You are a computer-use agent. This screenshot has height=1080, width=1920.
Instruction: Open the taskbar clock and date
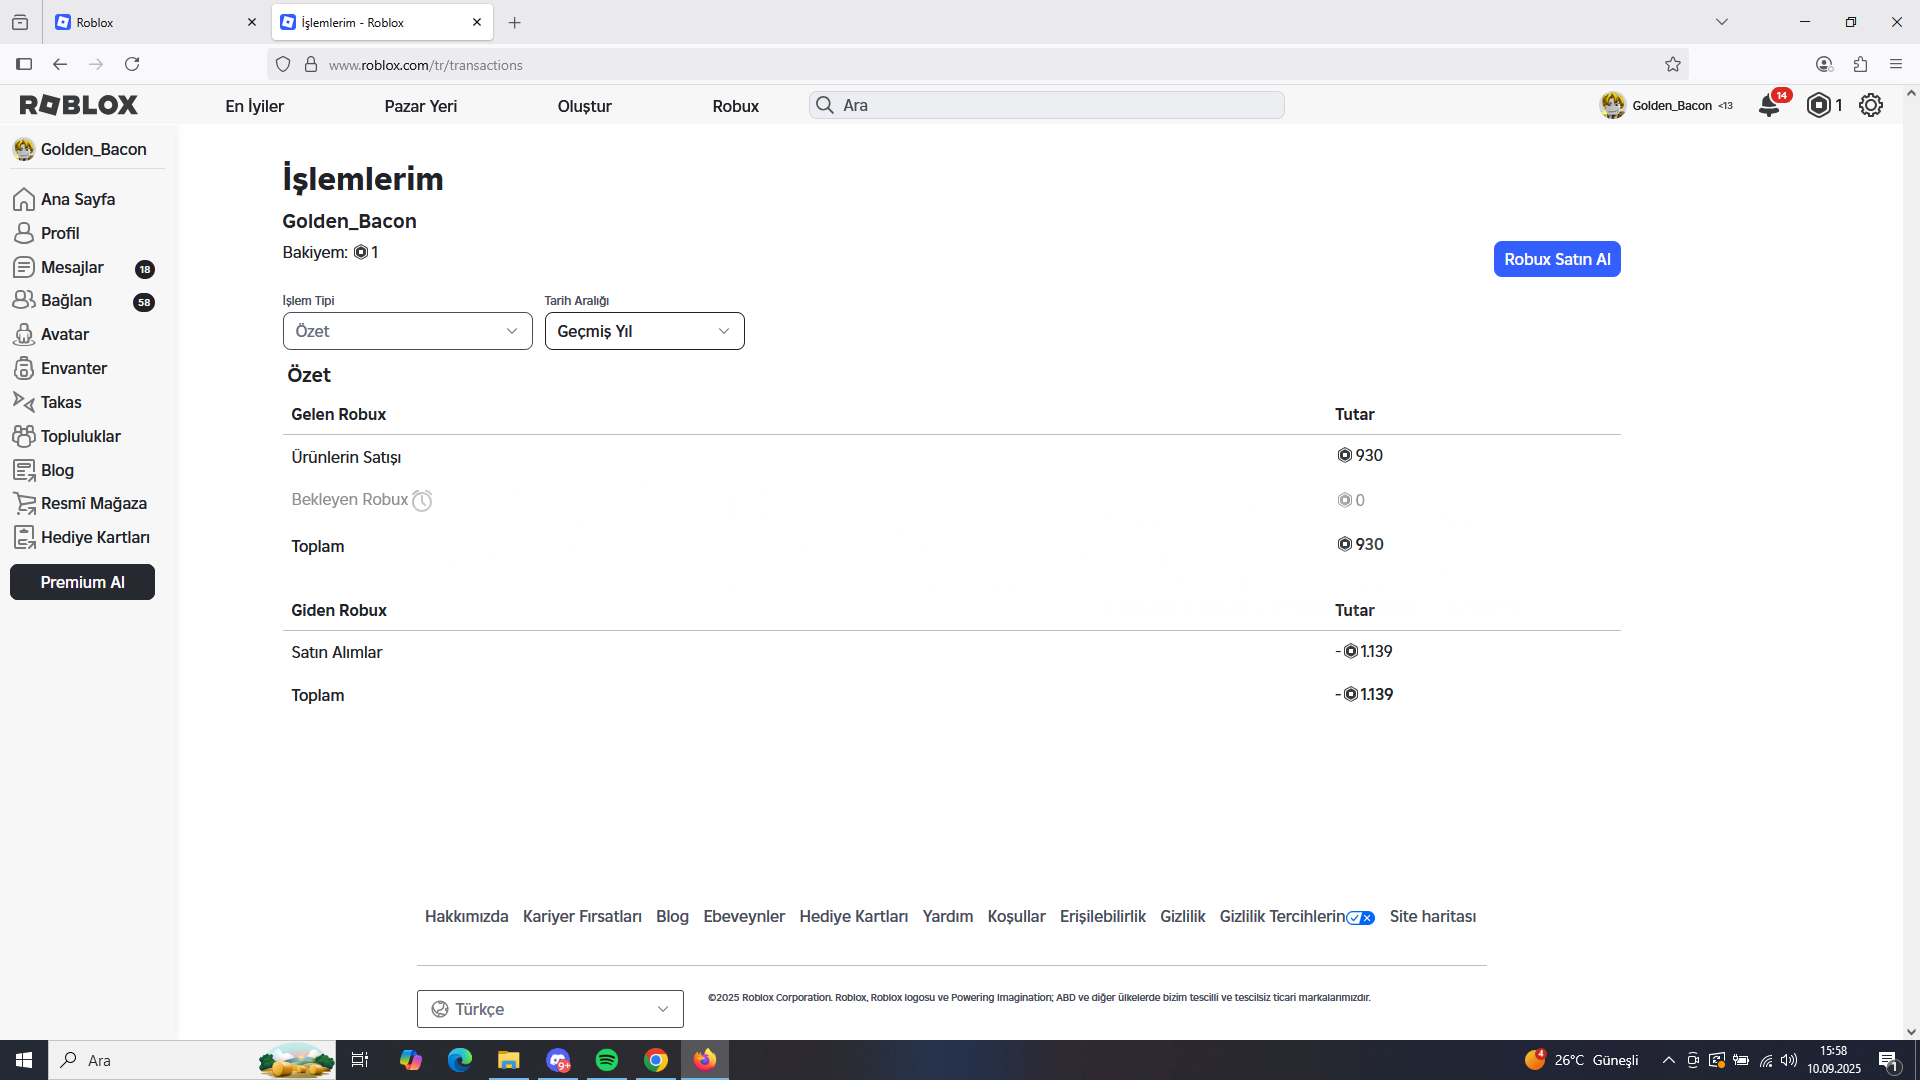click(1834, 1060)
